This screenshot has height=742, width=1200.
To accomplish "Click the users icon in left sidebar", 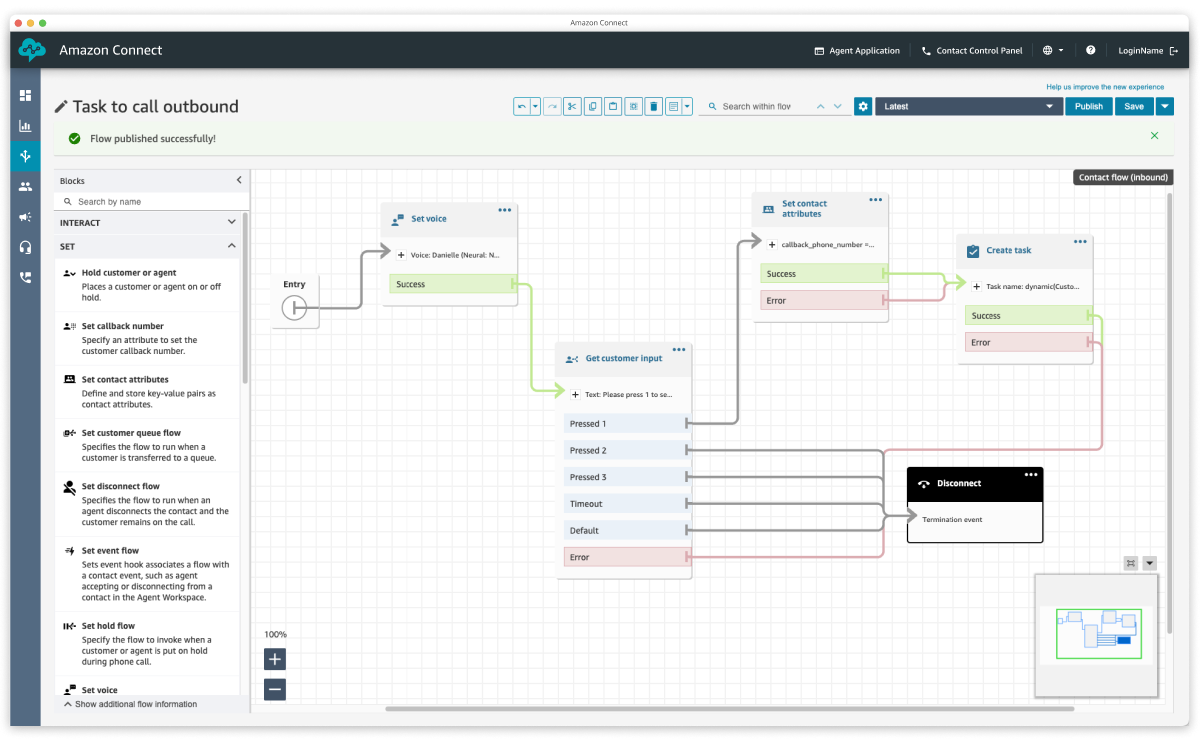I will [25, 187].
